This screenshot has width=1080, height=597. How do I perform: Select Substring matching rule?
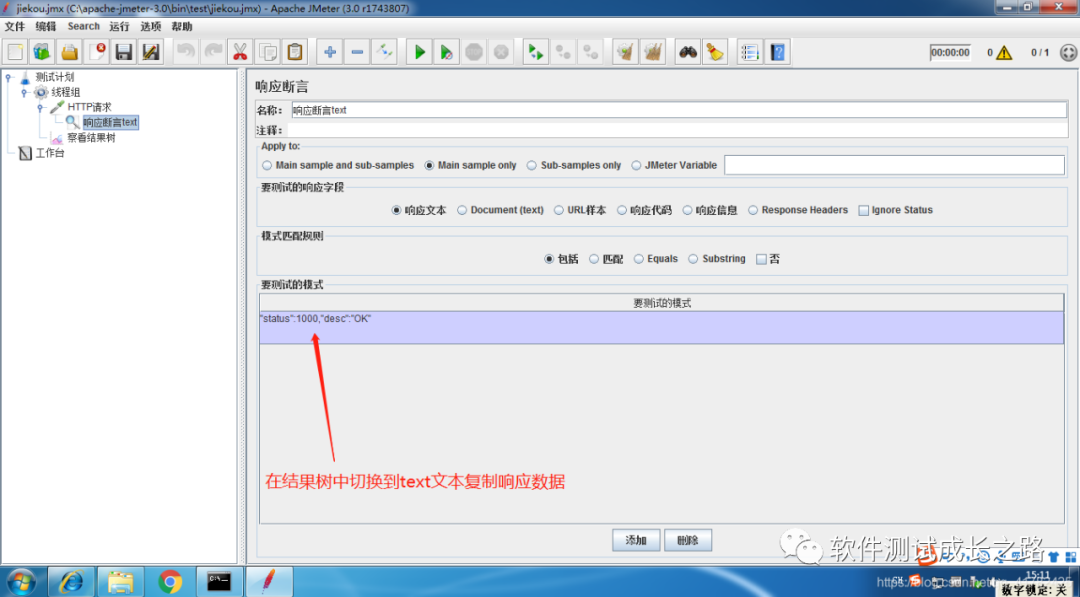pos(716,259)
